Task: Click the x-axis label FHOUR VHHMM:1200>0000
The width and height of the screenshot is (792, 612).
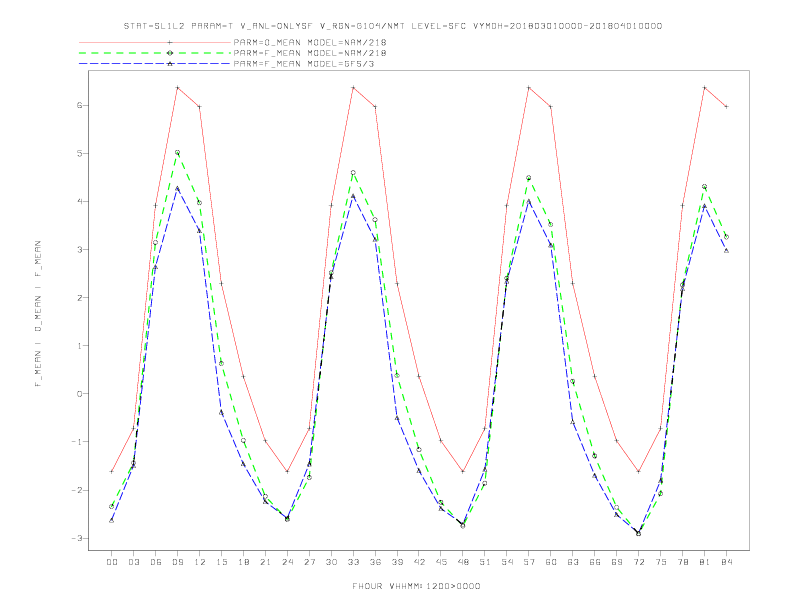Action: tap(416, 586)
